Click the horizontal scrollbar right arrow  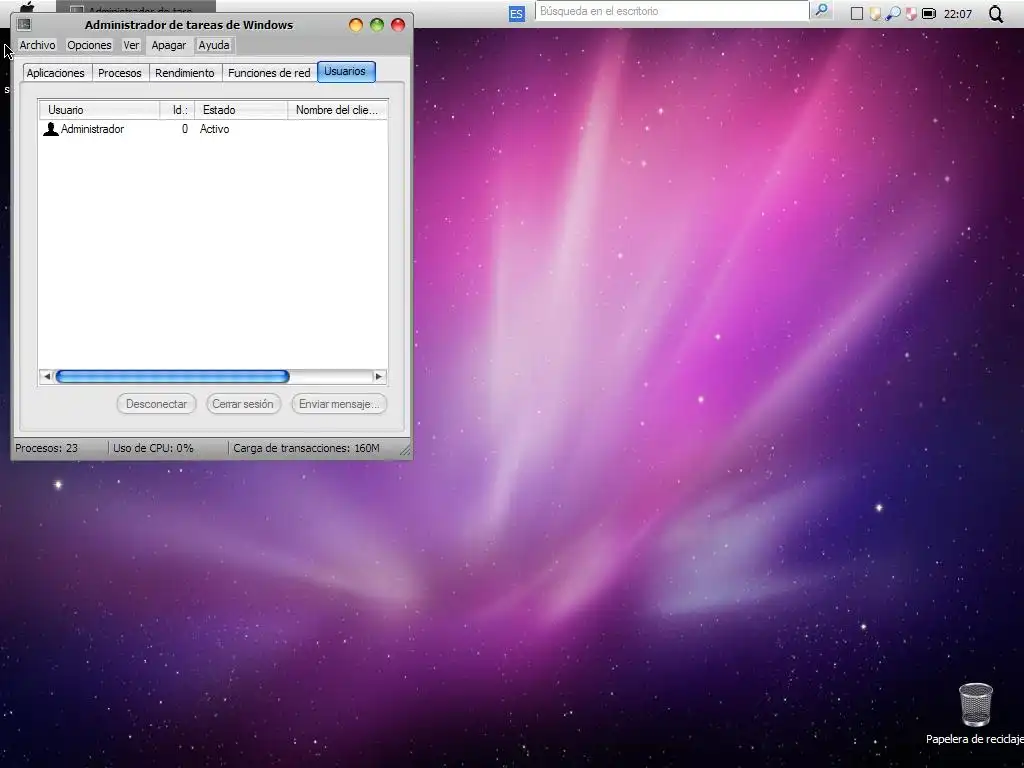coord(378,376)
